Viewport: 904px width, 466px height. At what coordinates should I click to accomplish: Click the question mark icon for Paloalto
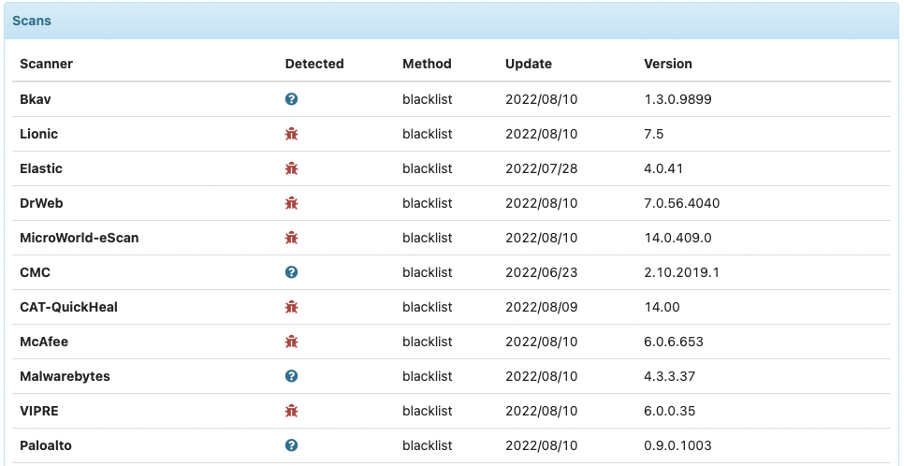coord(291,445)
